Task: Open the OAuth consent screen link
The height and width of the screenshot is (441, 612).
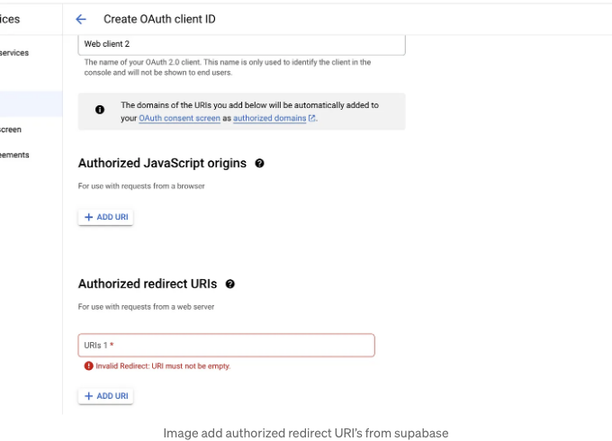Action: click(x=180, y=118)
